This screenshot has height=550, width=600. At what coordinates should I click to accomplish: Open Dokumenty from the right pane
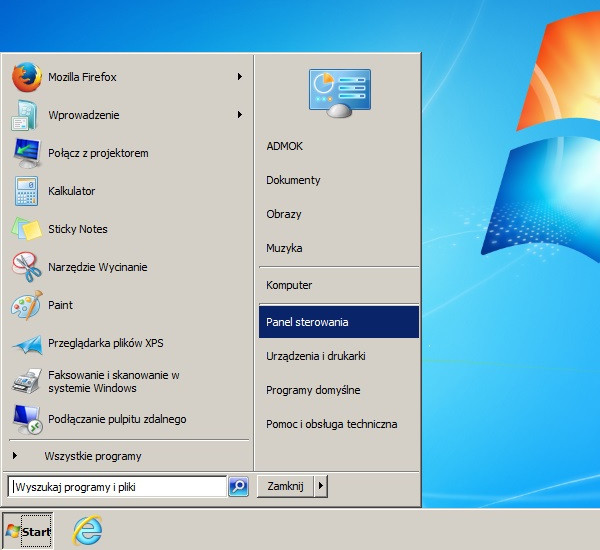[x=293, y=180]
